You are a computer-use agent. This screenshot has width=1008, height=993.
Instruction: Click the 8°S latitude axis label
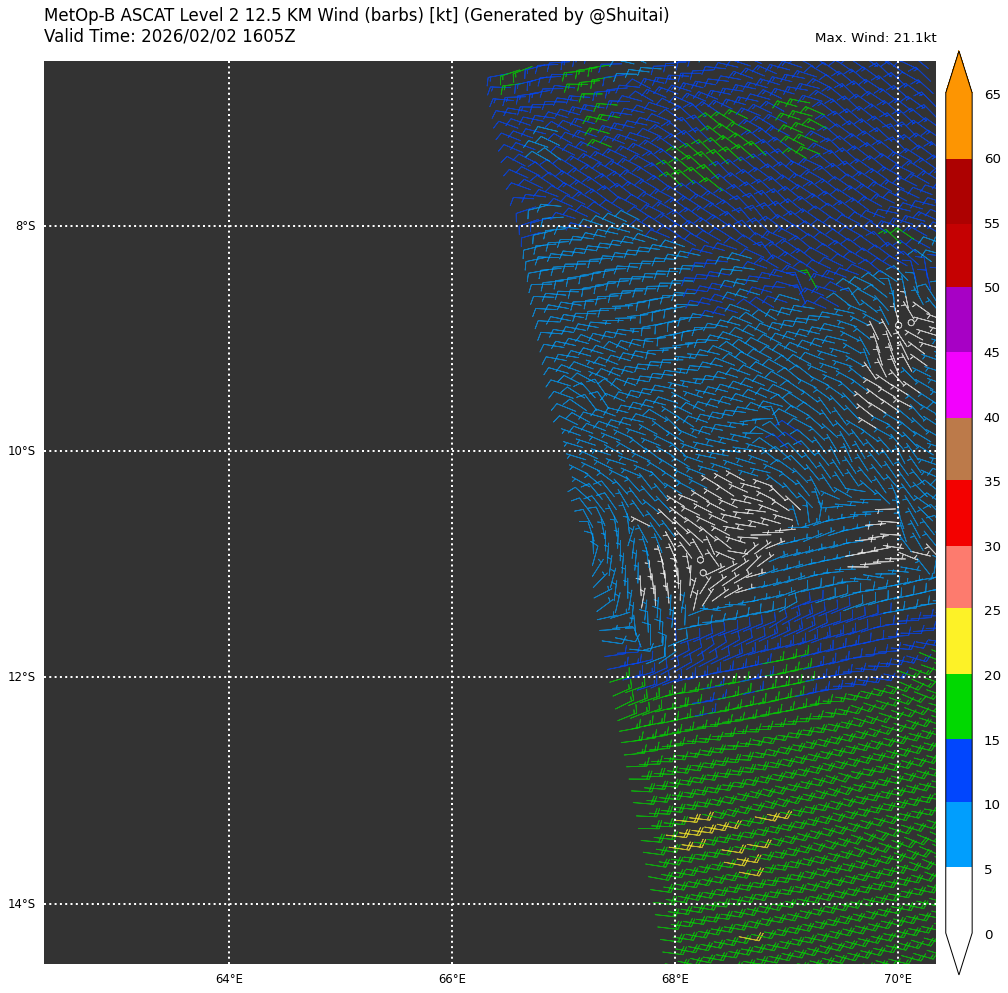(x=25, y=226)
